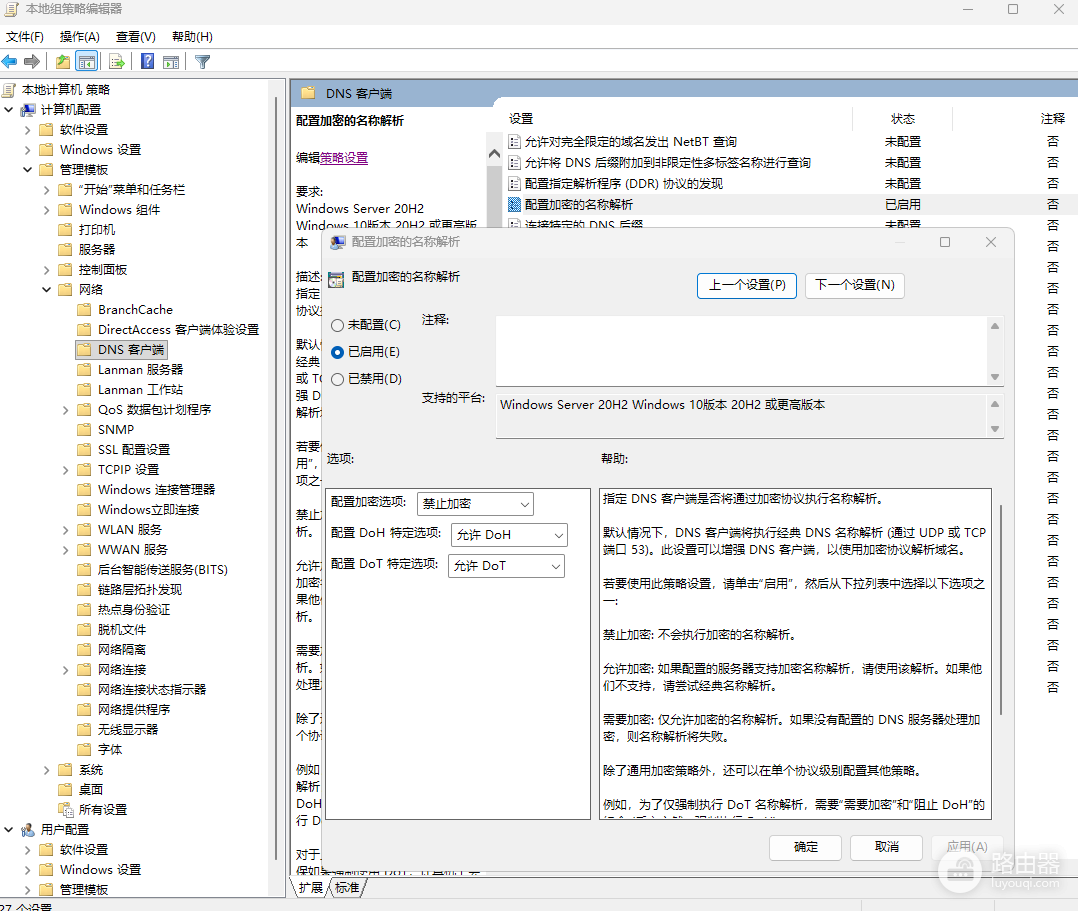The height and width of the screenshot is (911, 1078).
Task: Expand the 系统 tree node
Action: [x=47, y=770]
